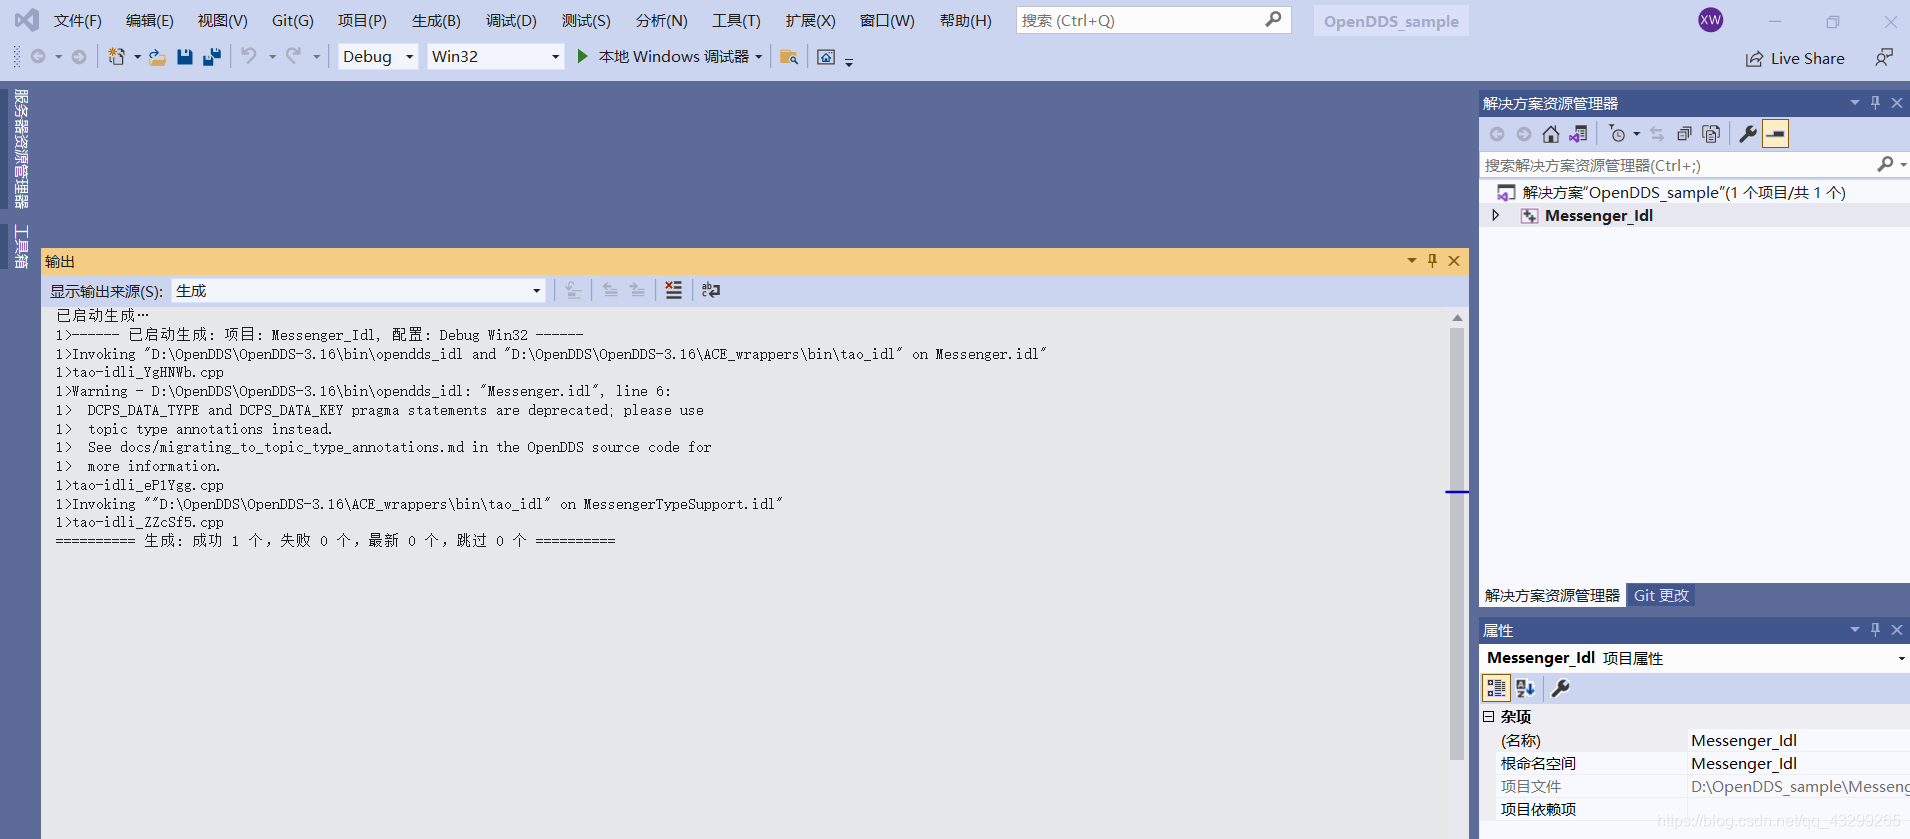
Task: Open the debugger target dropdown arrow
Action: (x=759, y=57)
